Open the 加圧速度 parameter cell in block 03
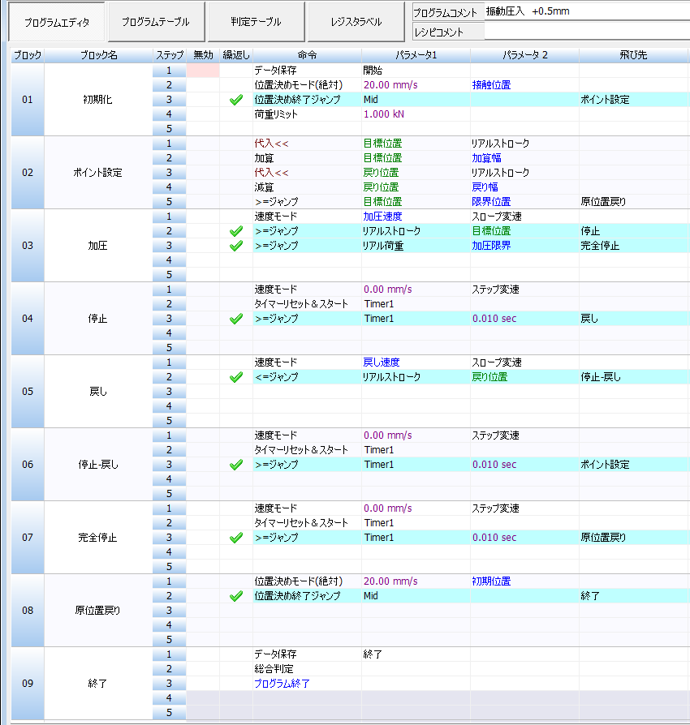This screenshot has width=690, height=725. coord(415,216)
